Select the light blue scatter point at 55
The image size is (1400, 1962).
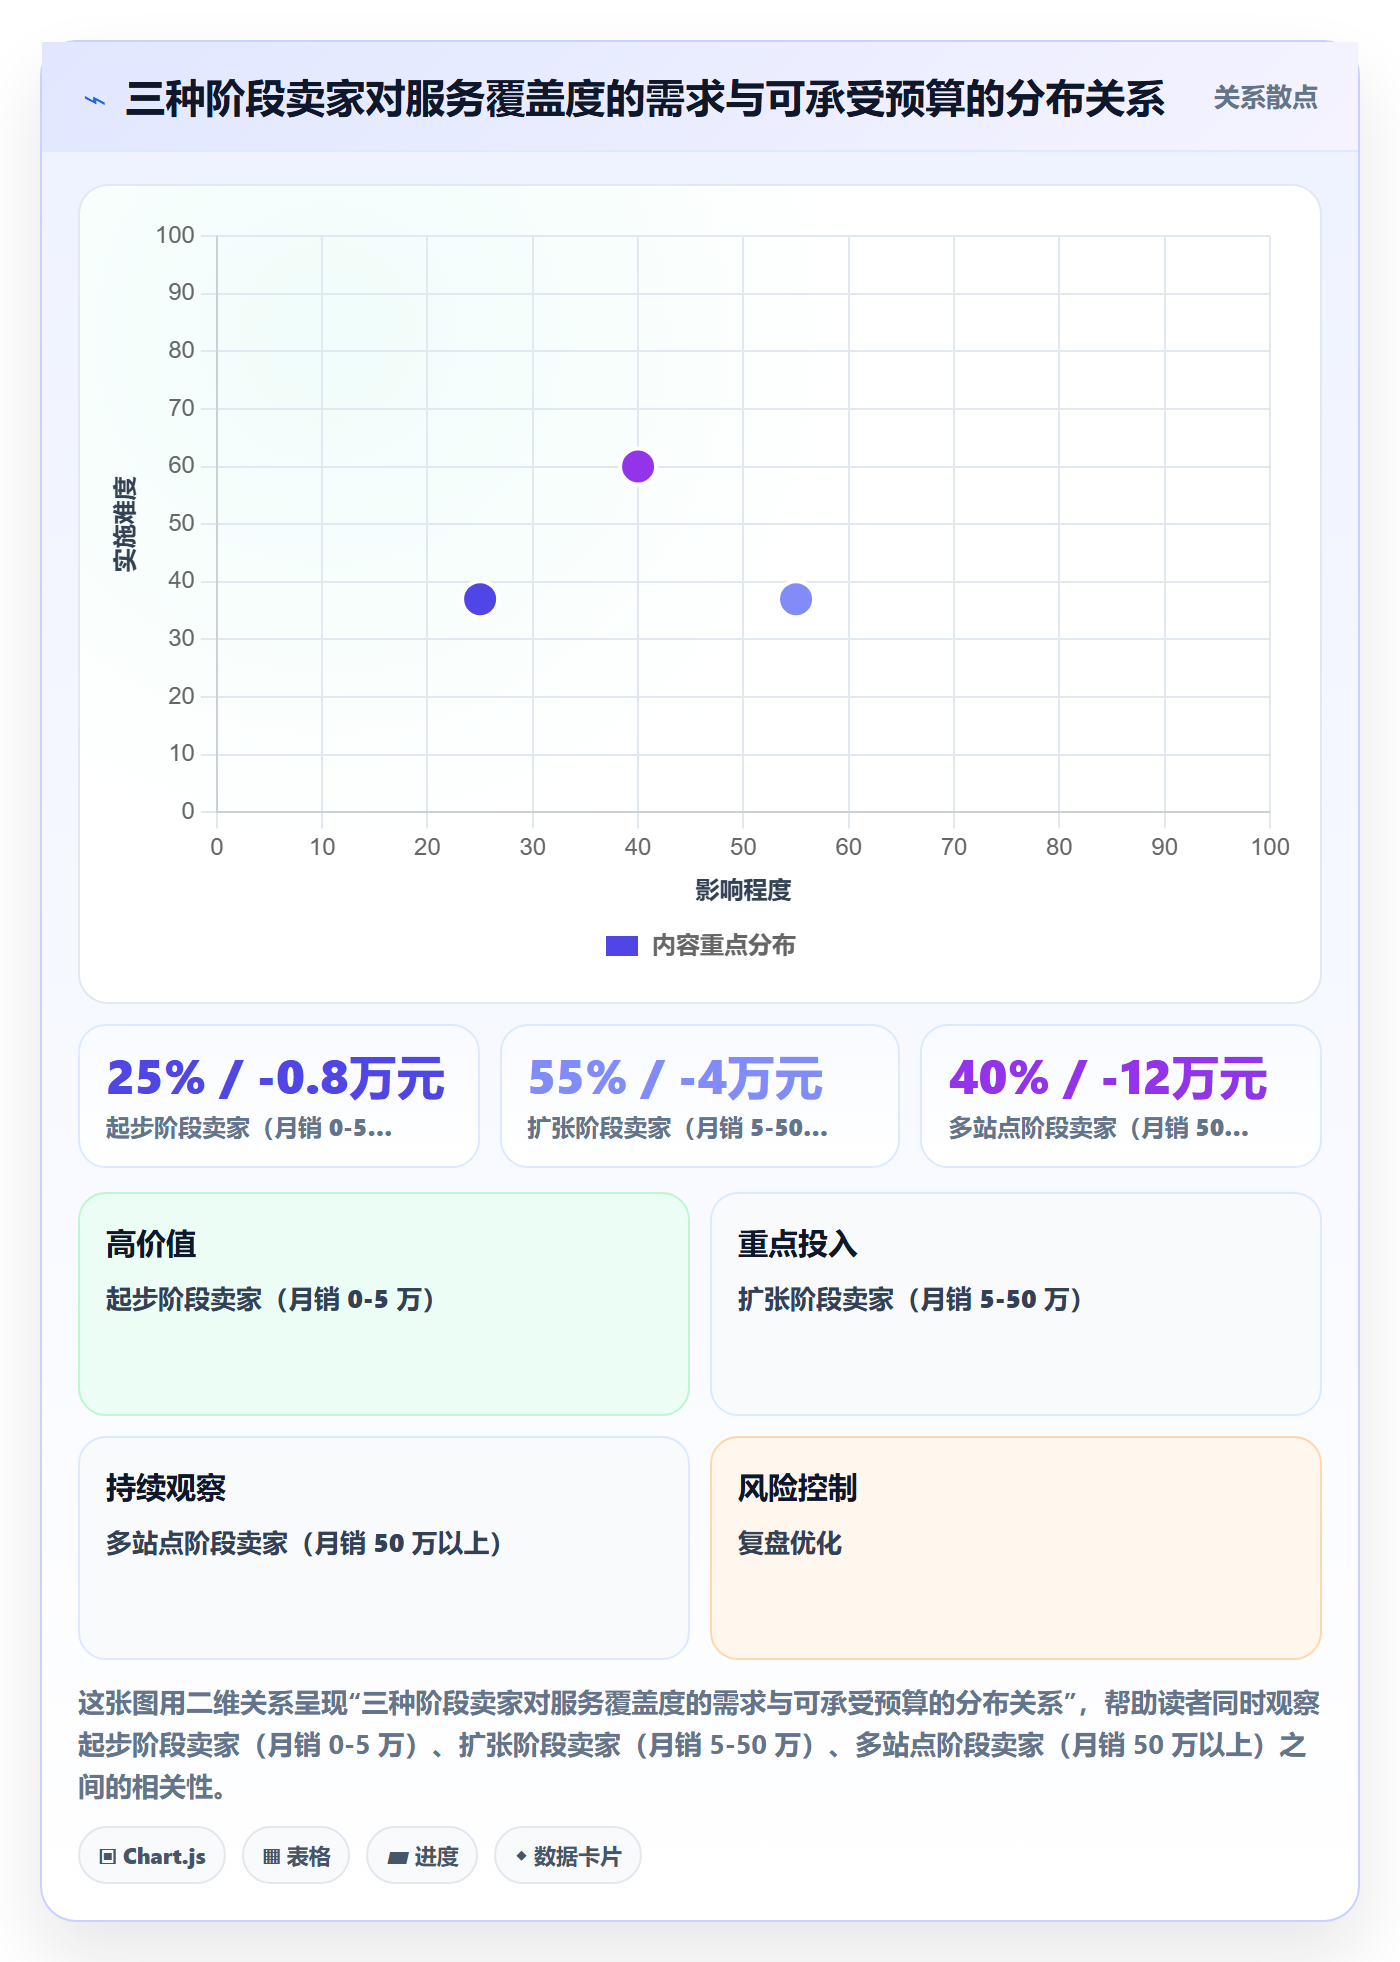[796, 599]
